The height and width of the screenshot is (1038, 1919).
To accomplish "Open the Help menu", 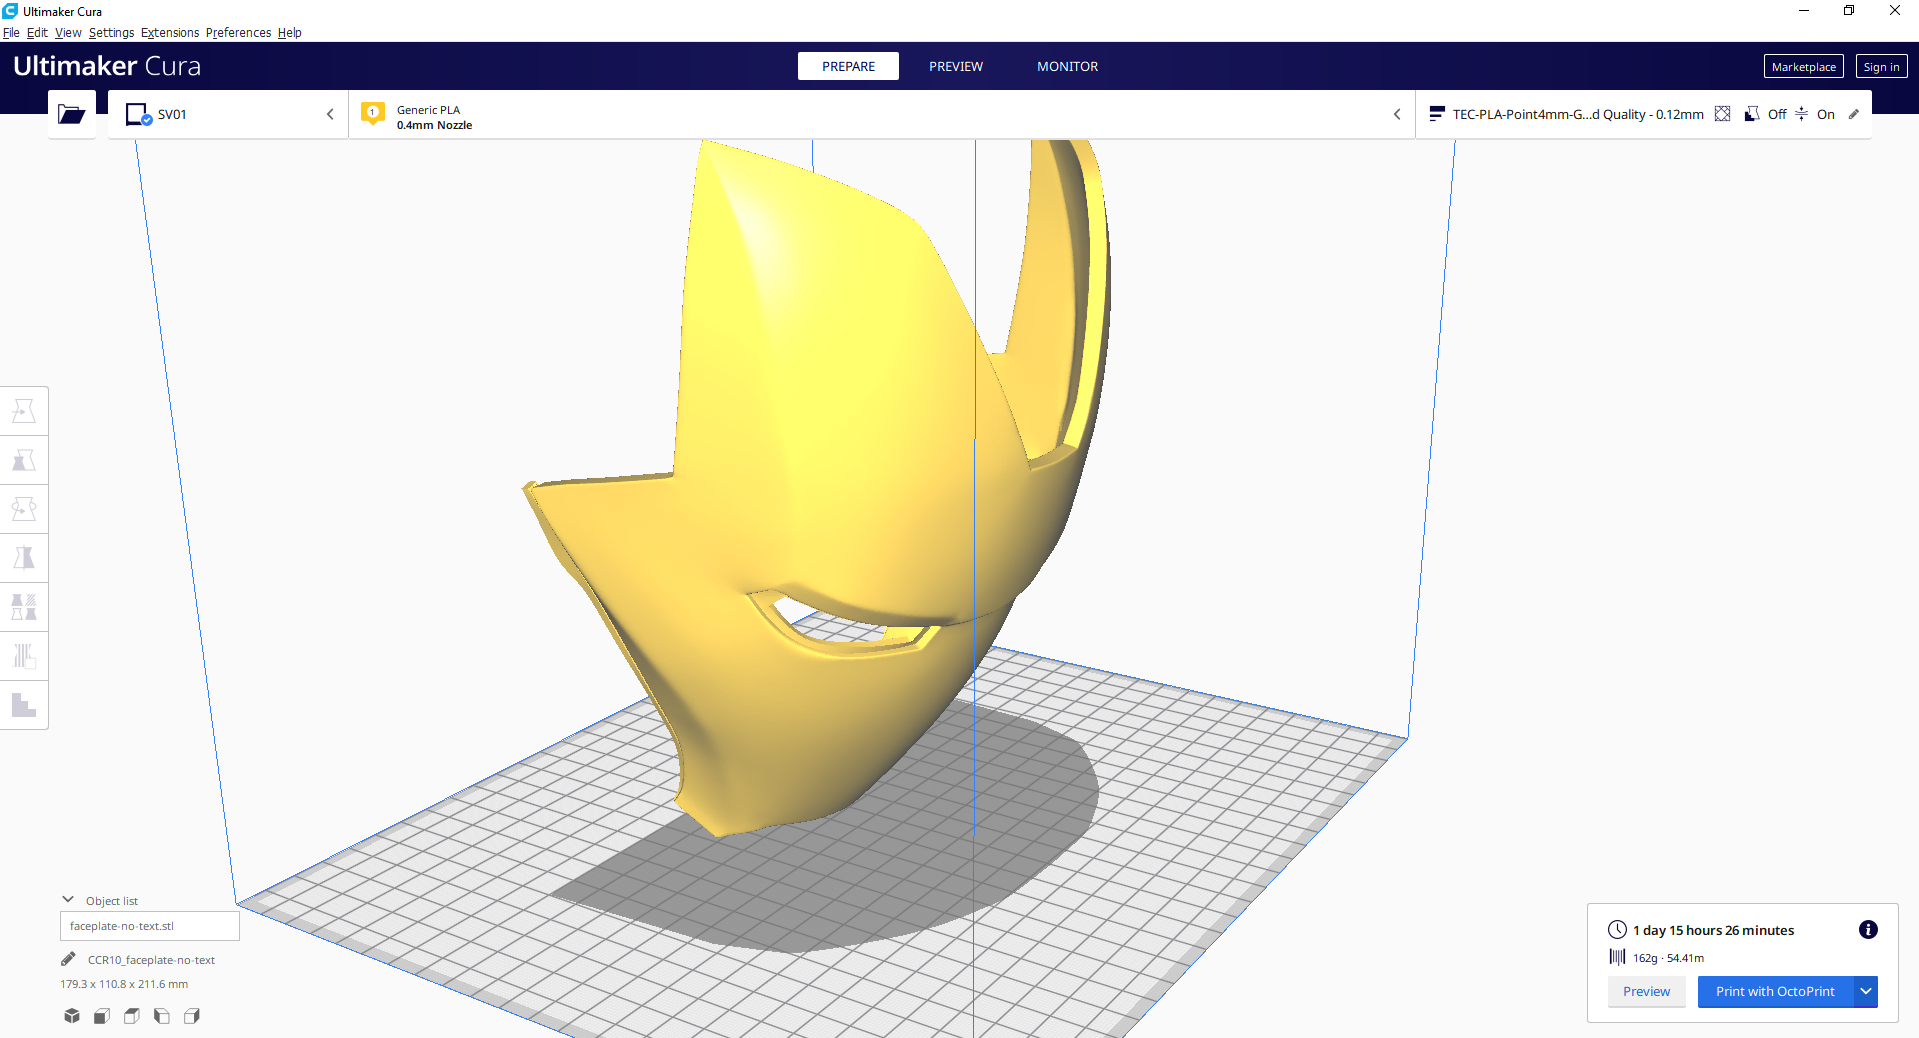I will click(290, 32).
